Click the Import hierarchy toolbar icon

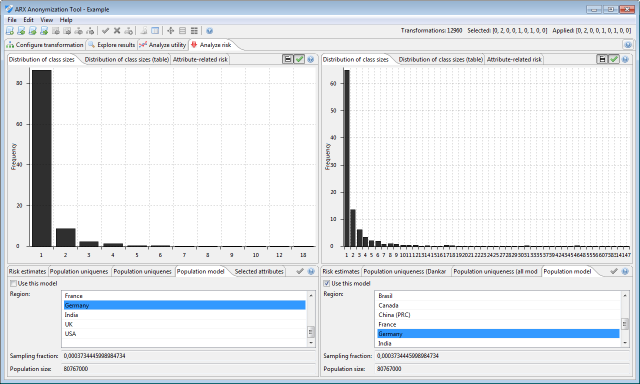click(x=79, y=31)
